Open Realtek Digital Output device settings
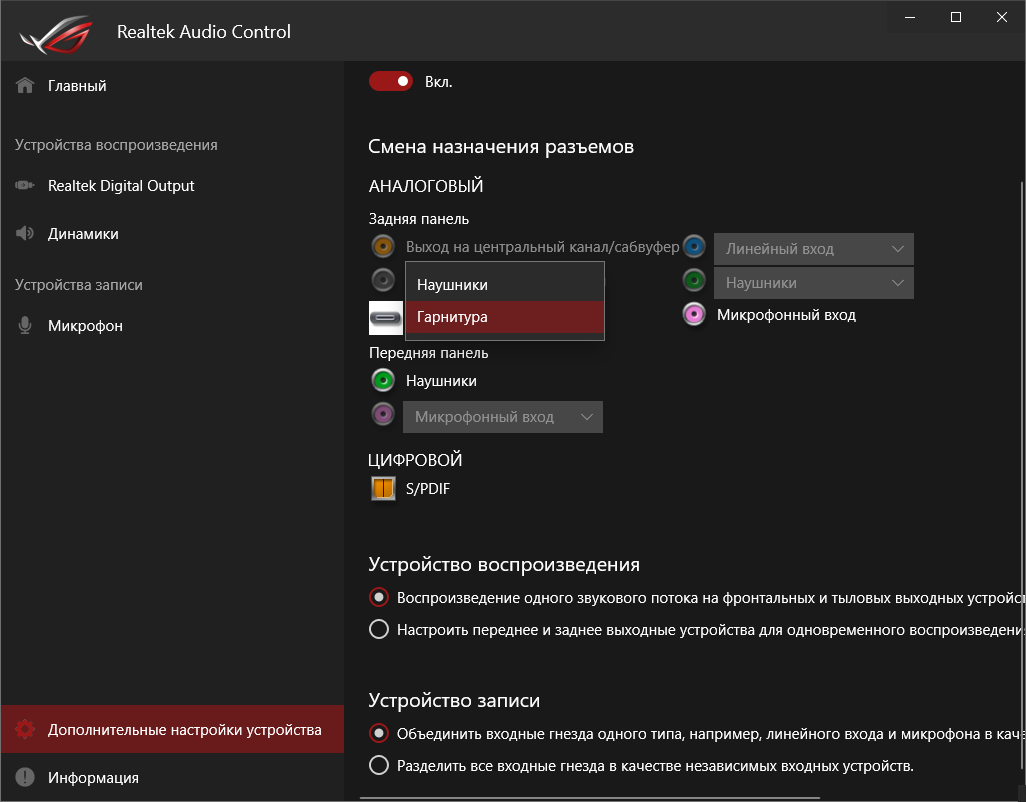This screenshot has width=1026, height=802. pos(121,186)
